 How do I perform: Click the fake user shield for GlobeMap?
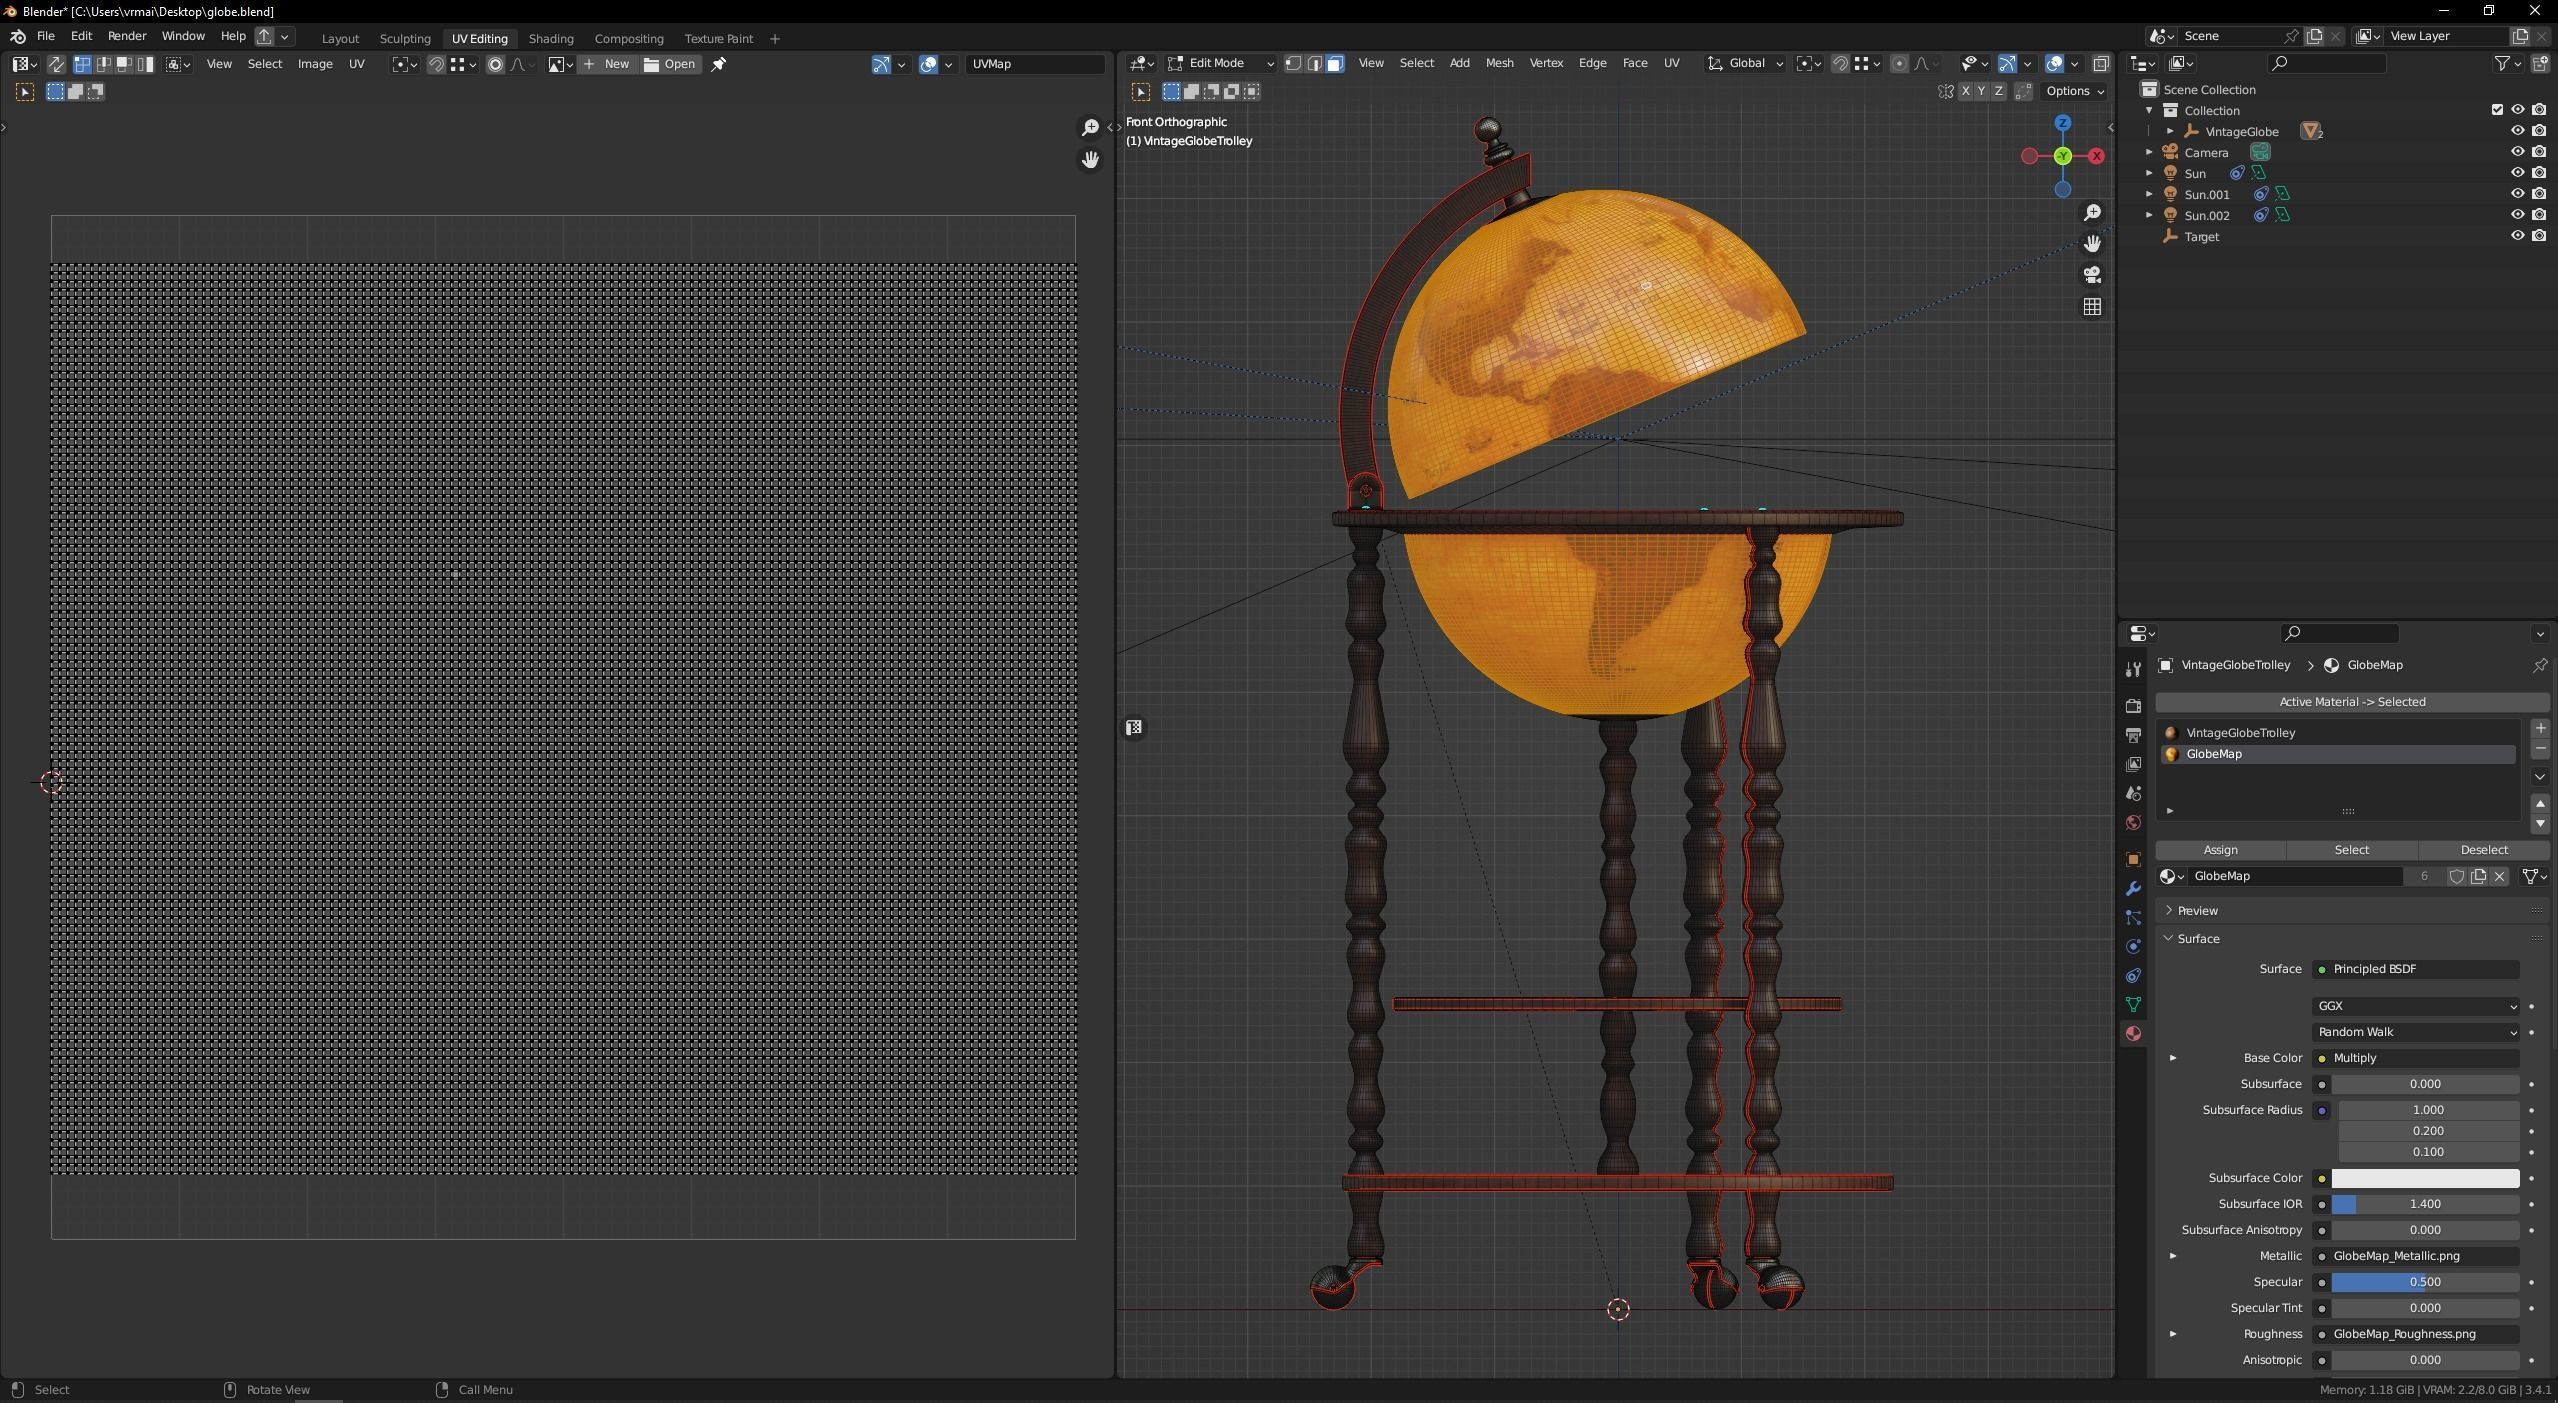[2456, 876]
